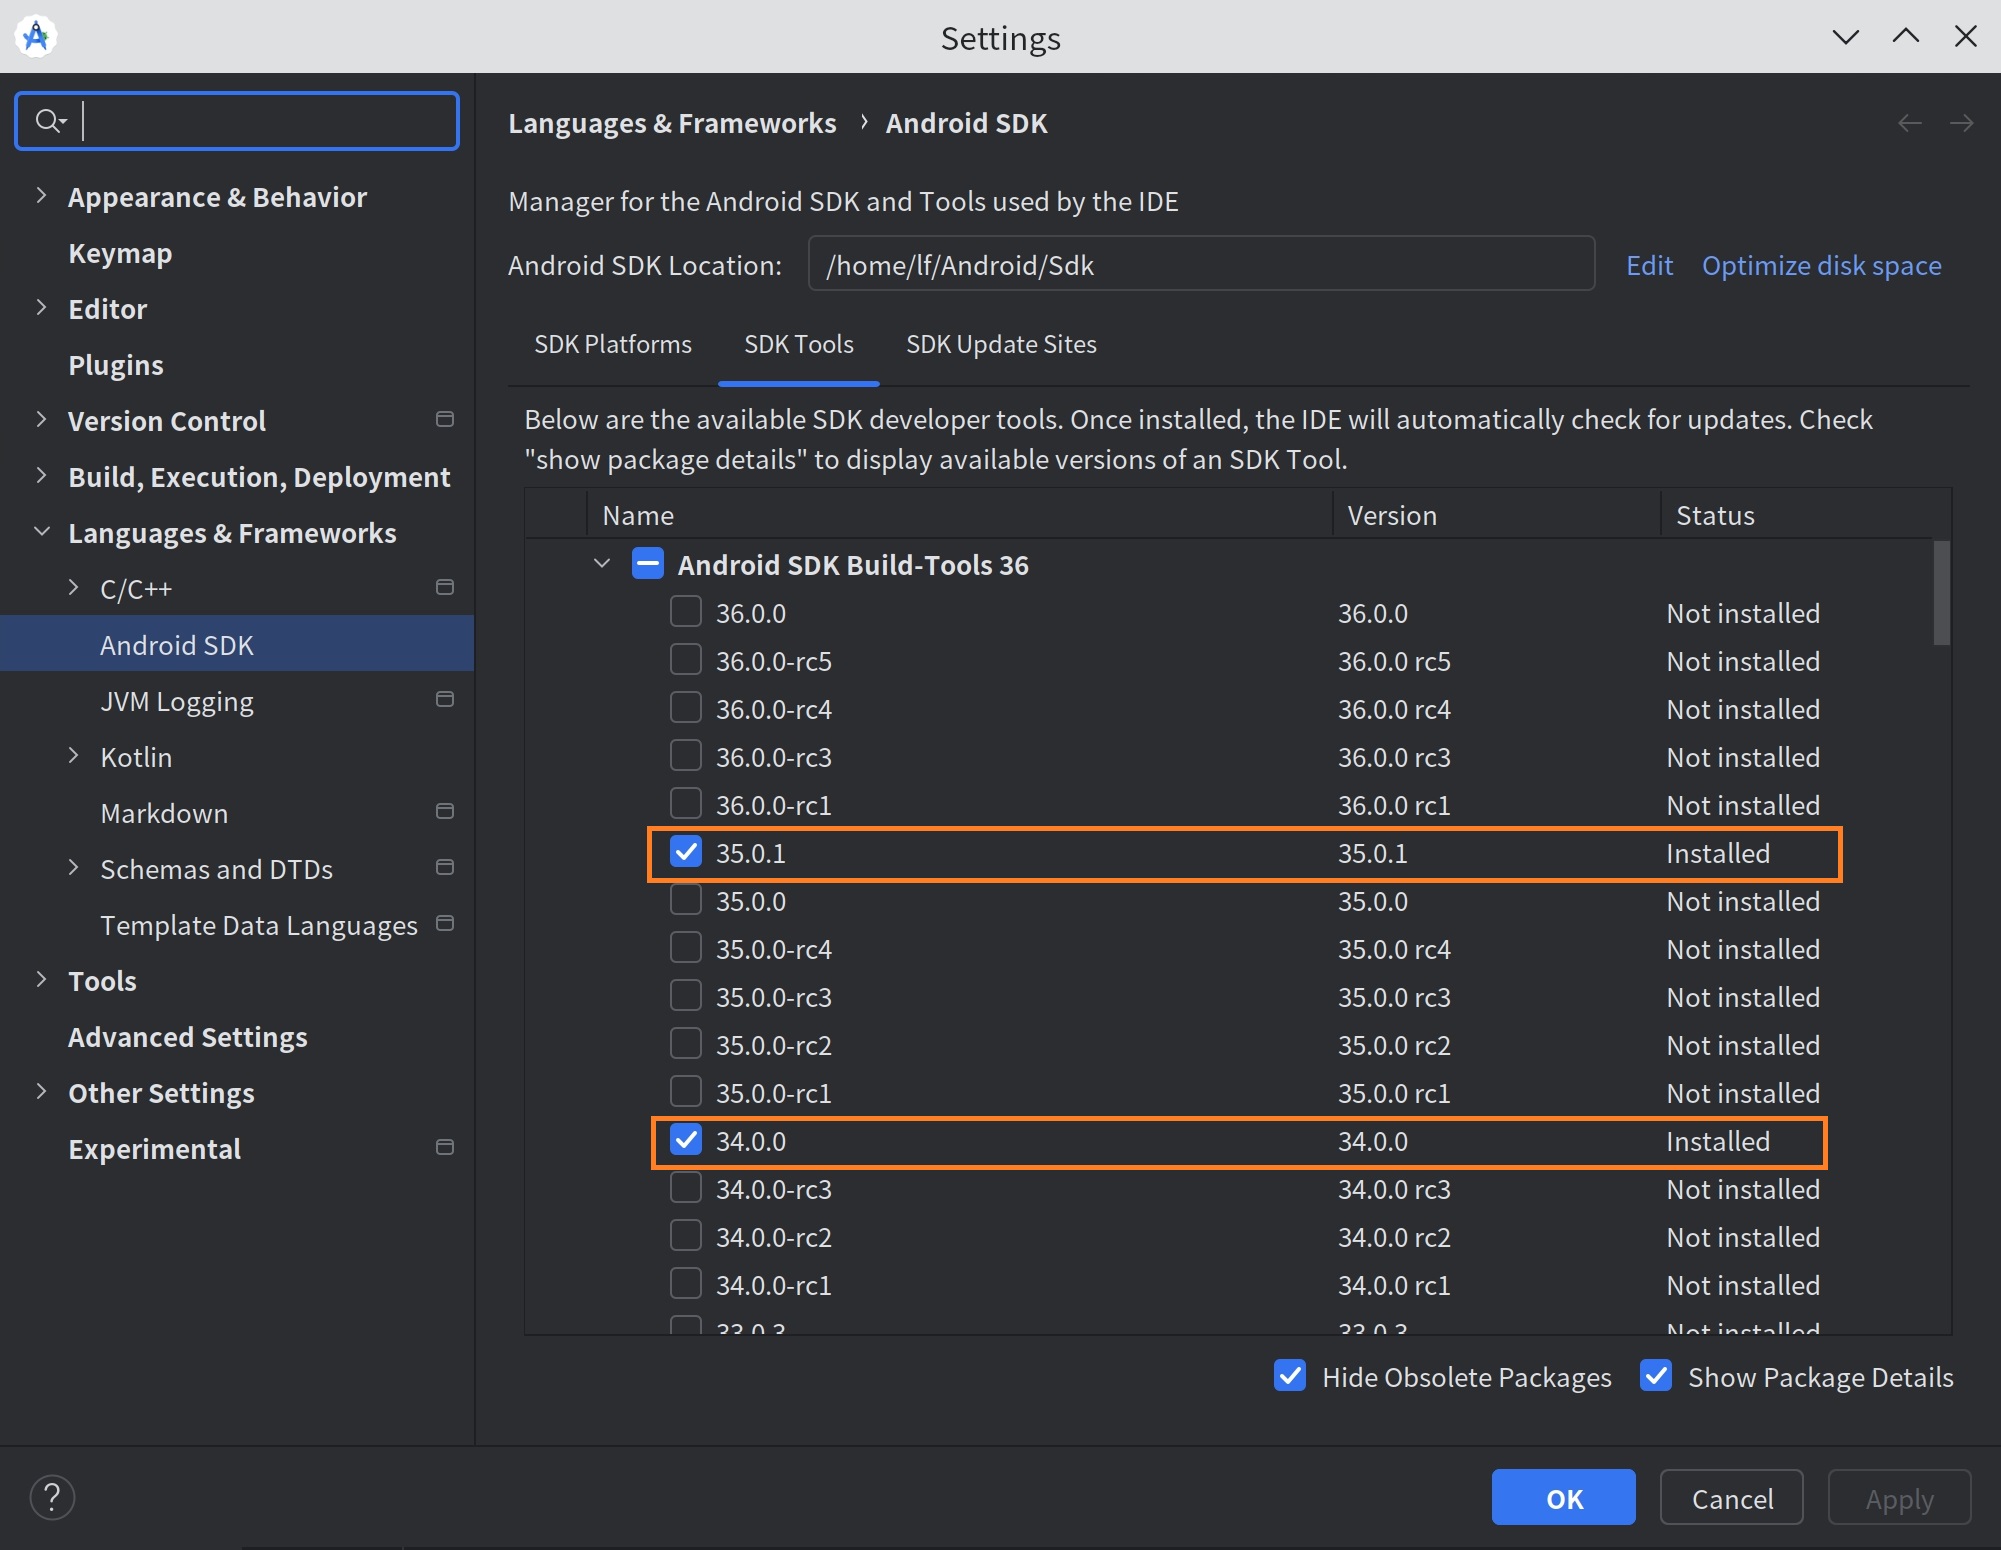
Task: Click the Optimize disk space link
Action: pyautogui.click(x=1821, y=265)
